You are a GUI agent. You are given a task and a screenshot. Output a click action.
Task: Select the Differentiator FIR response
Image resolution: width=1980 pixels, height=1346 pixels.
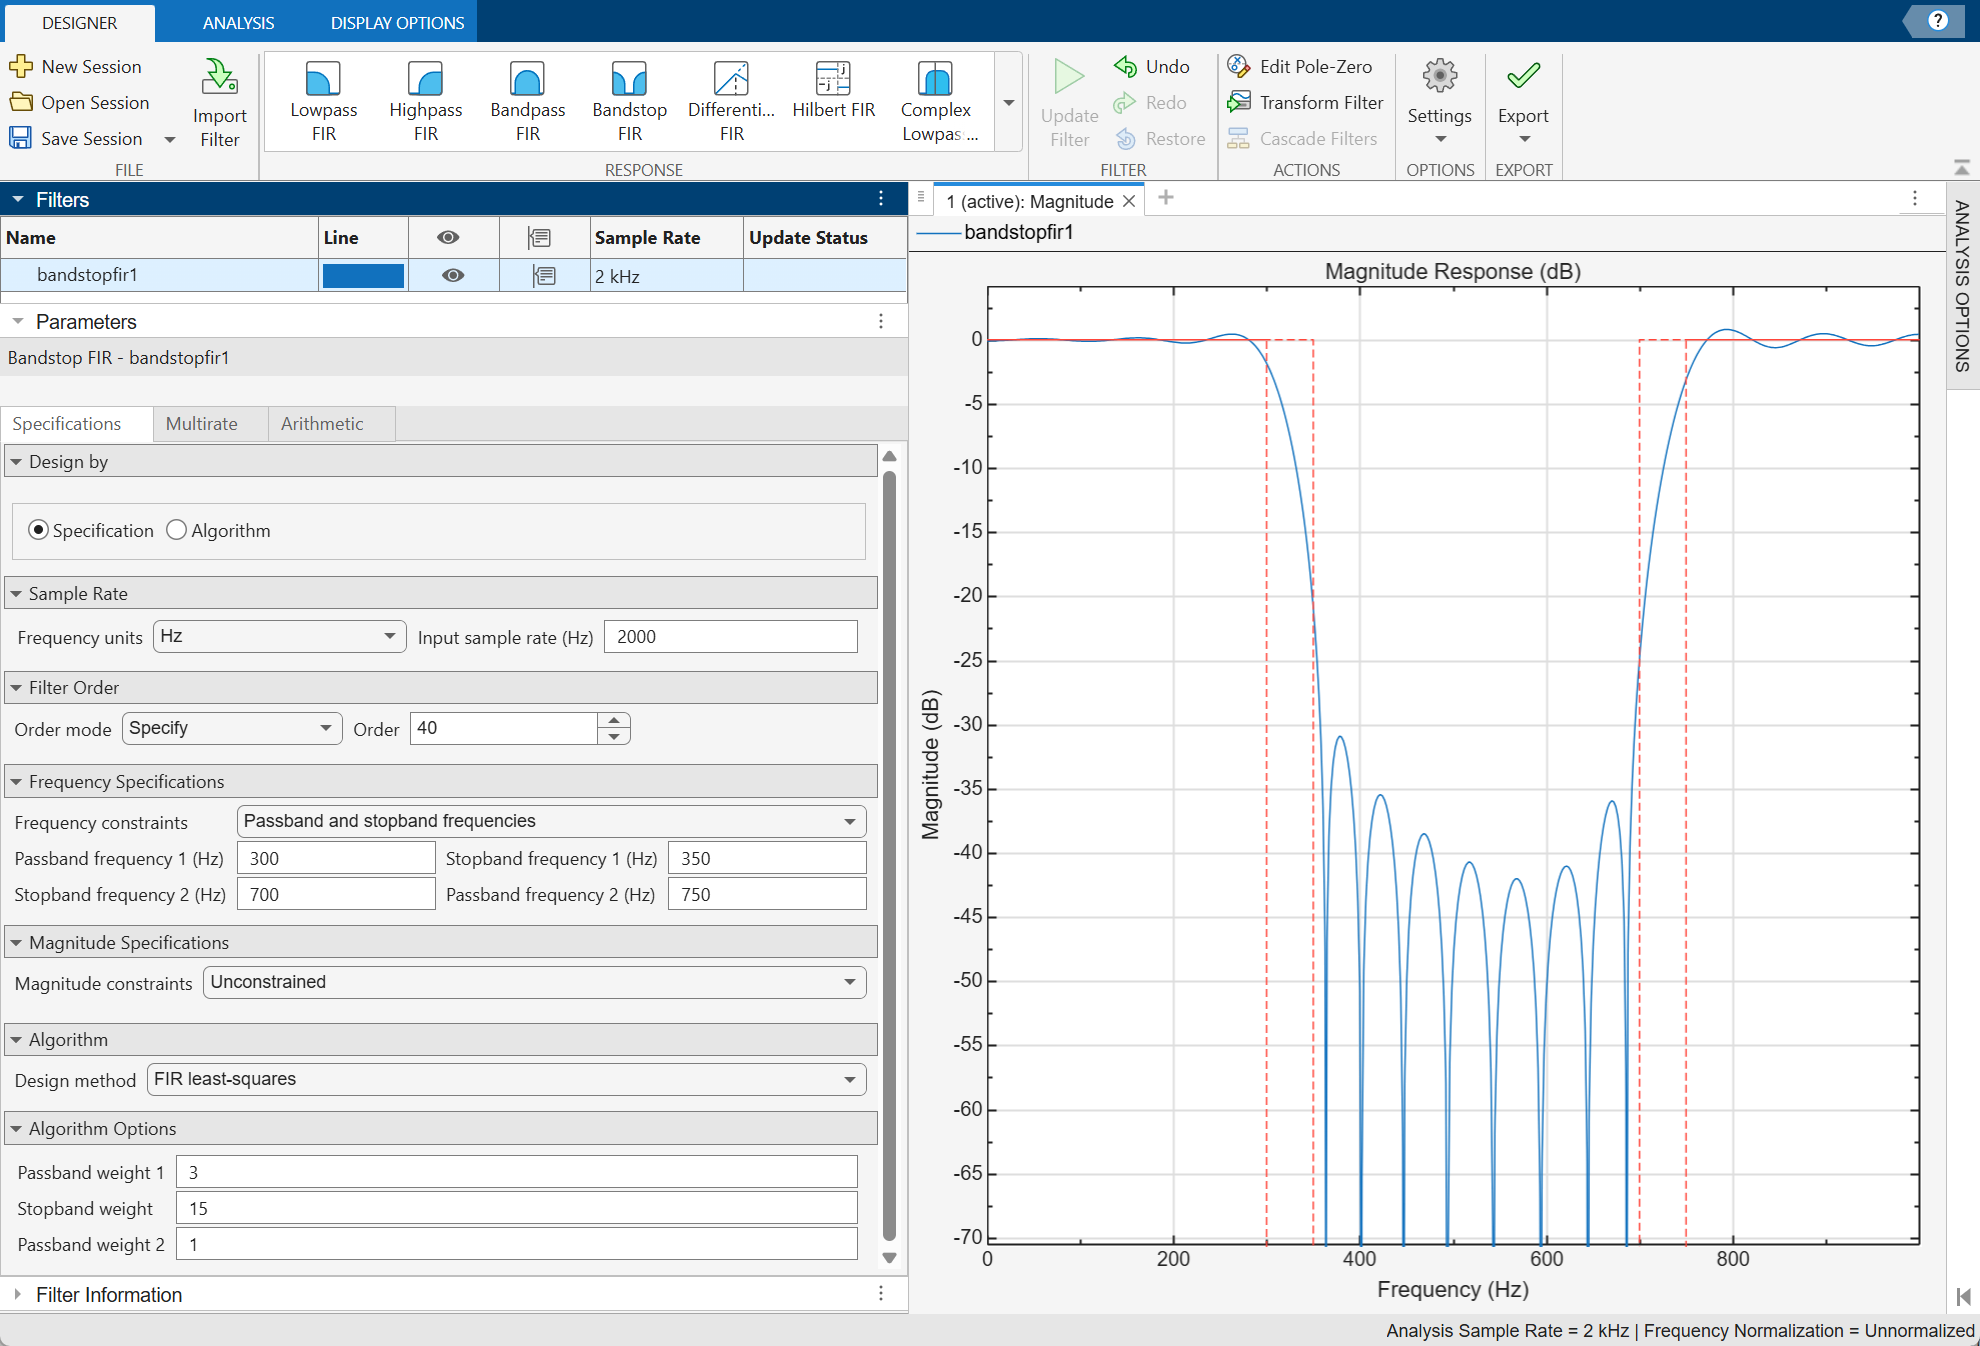point(730,98)
